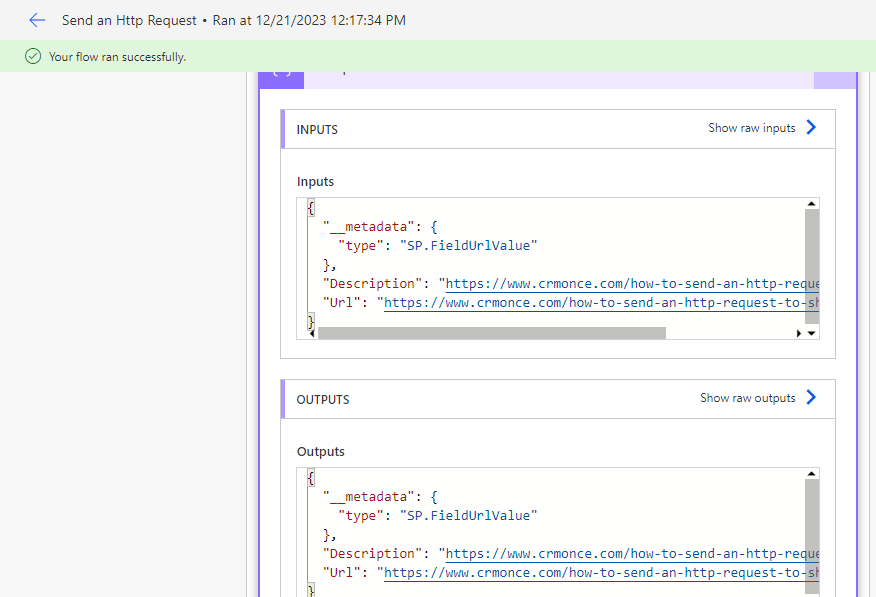Click the purple action card header icon
Viewport: 876px width, 597px height.
[282, 80]
